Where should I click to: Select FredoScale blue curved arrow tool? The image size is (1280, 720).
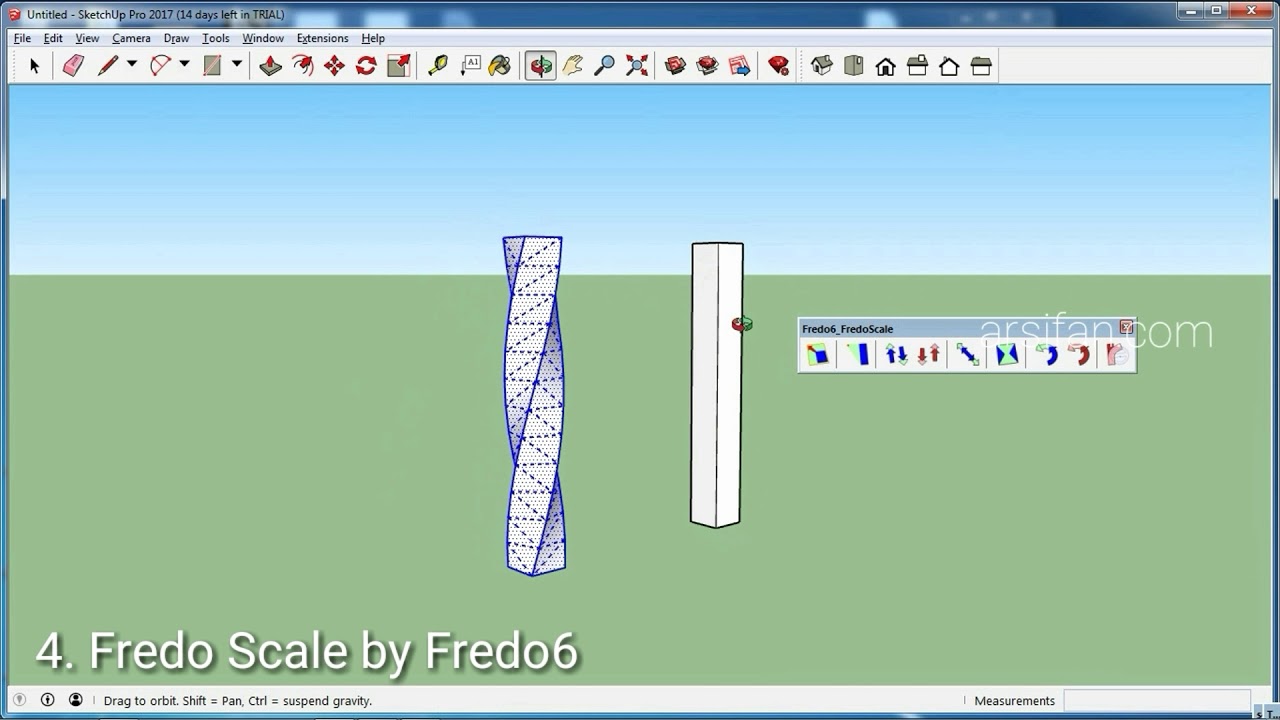(x=1047, y=354)
